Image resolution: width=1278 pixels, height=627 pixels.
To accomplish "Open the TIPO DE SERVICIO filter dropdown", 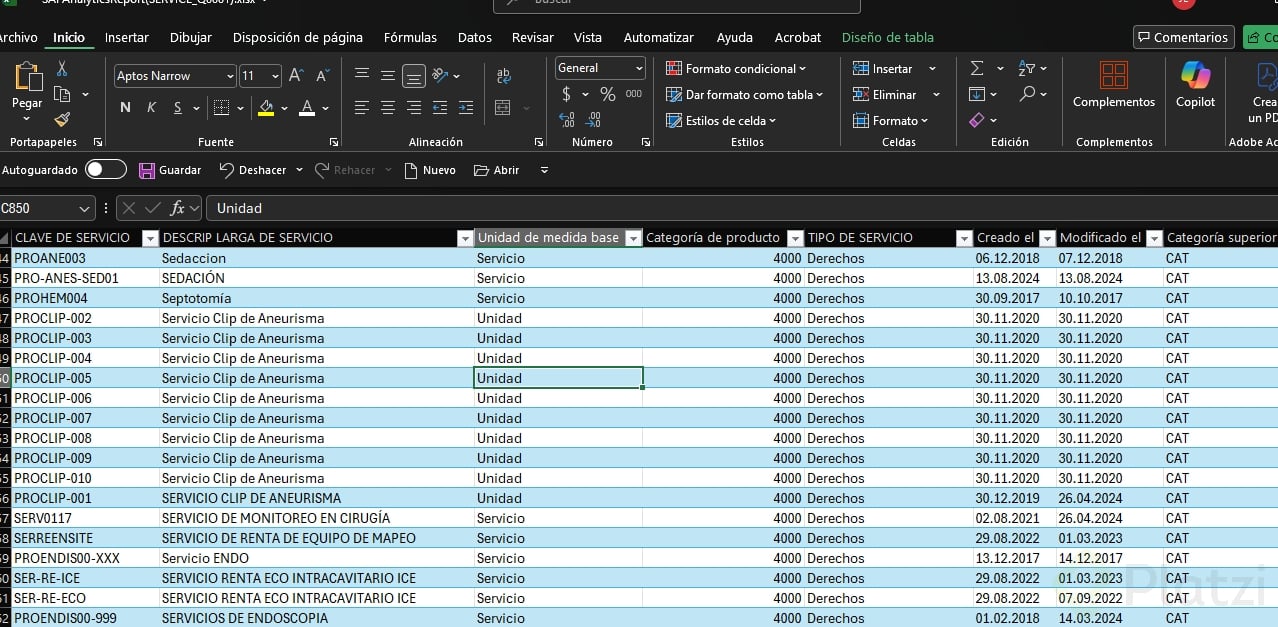I will [x=964, y=238].
